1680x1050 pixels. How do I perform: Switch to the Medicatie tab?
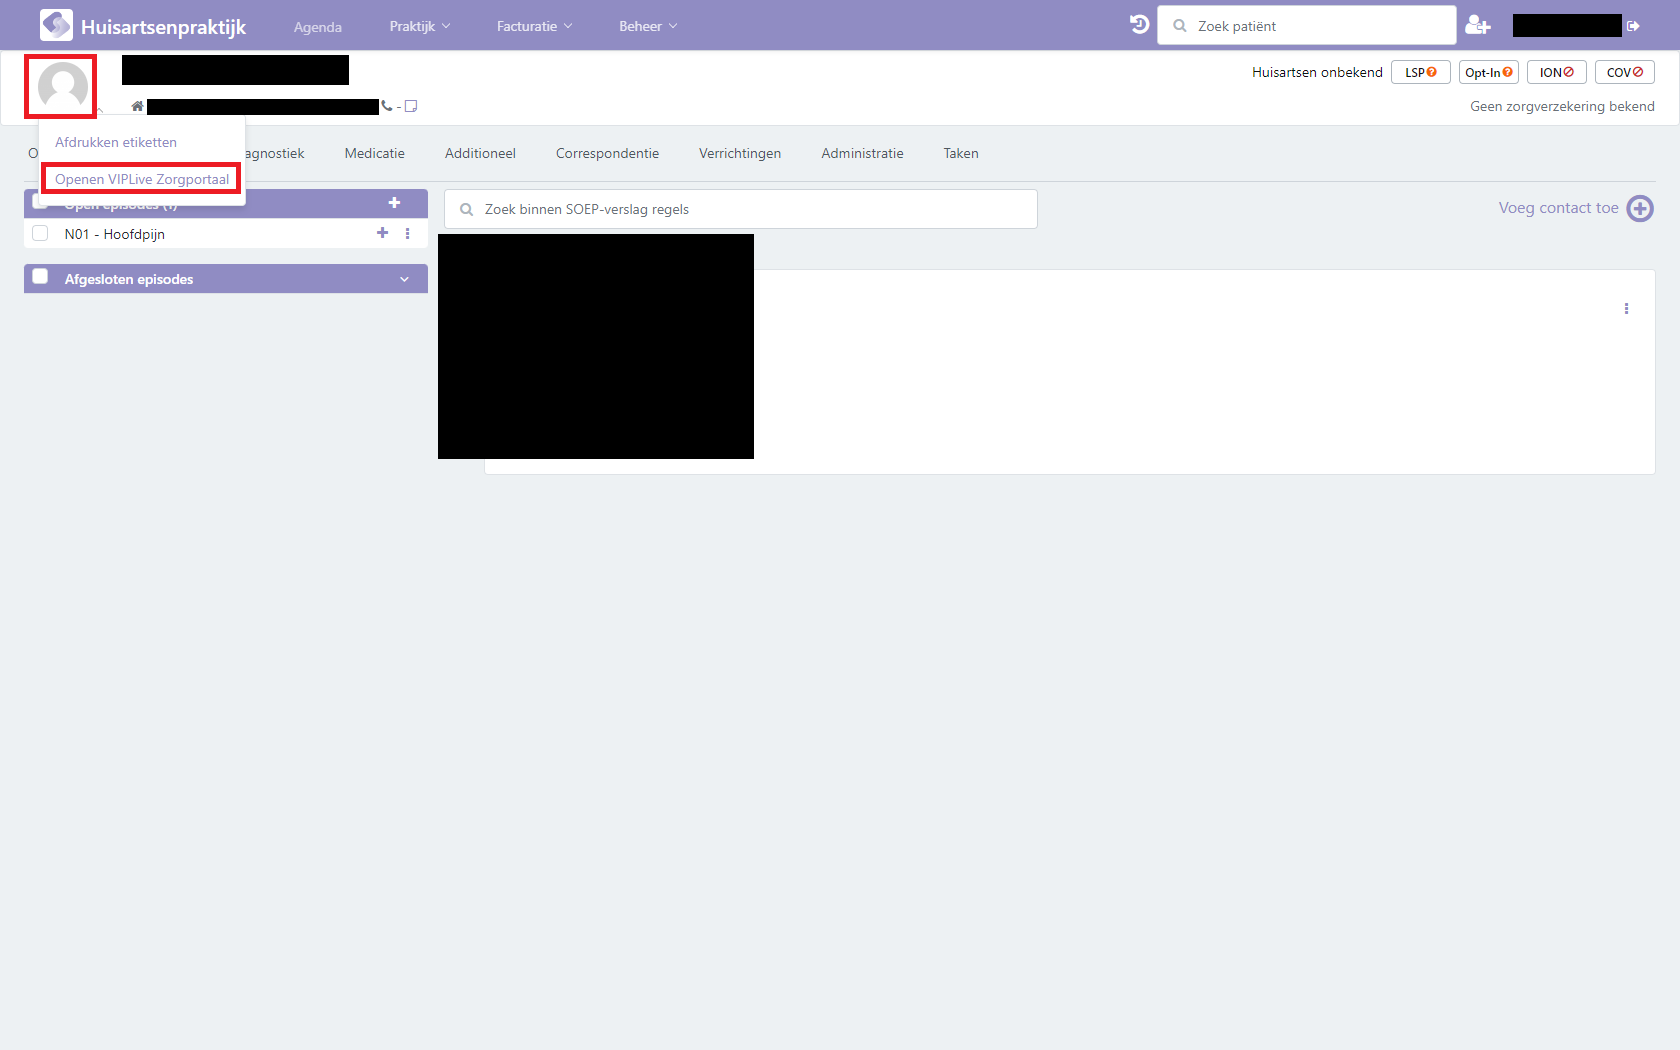(x=375, y=153)
